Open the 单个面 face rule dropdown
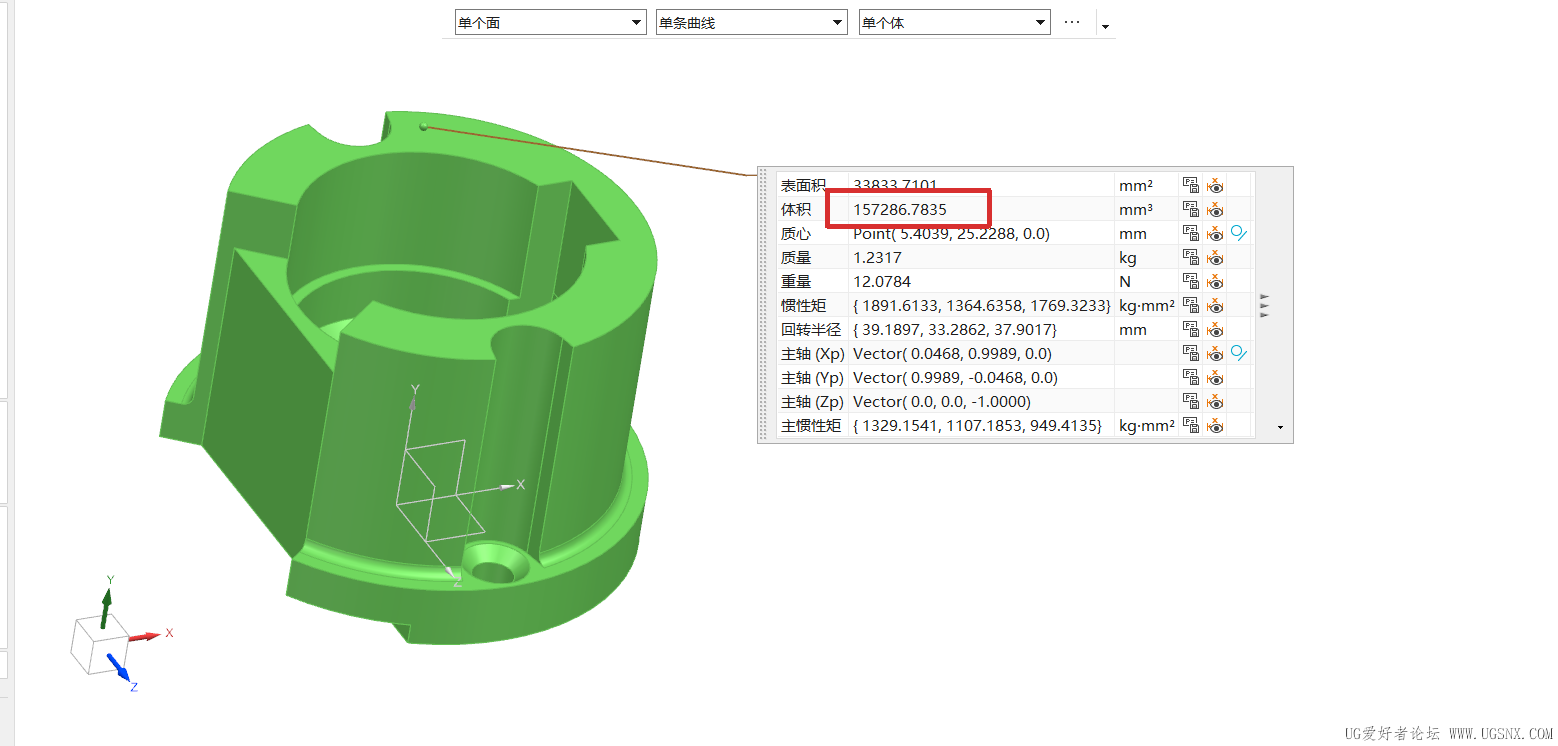This screenshot has width=1558, height=746. click(x=551, y=22)
